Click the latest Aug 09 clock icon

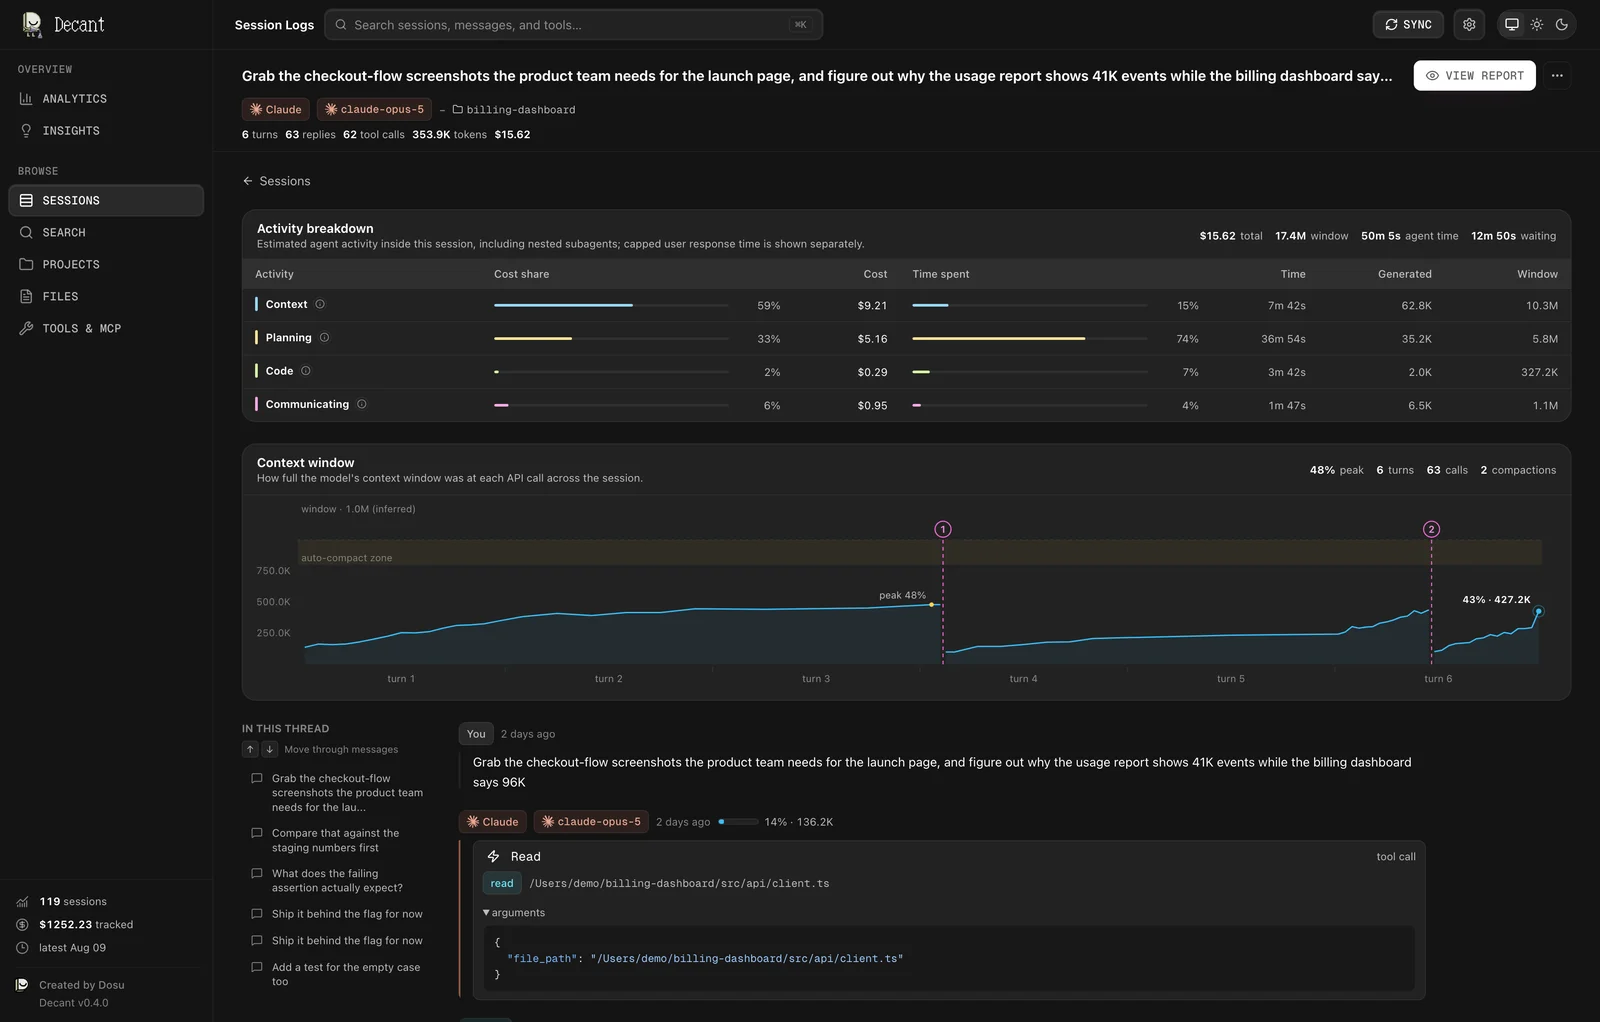22,948
